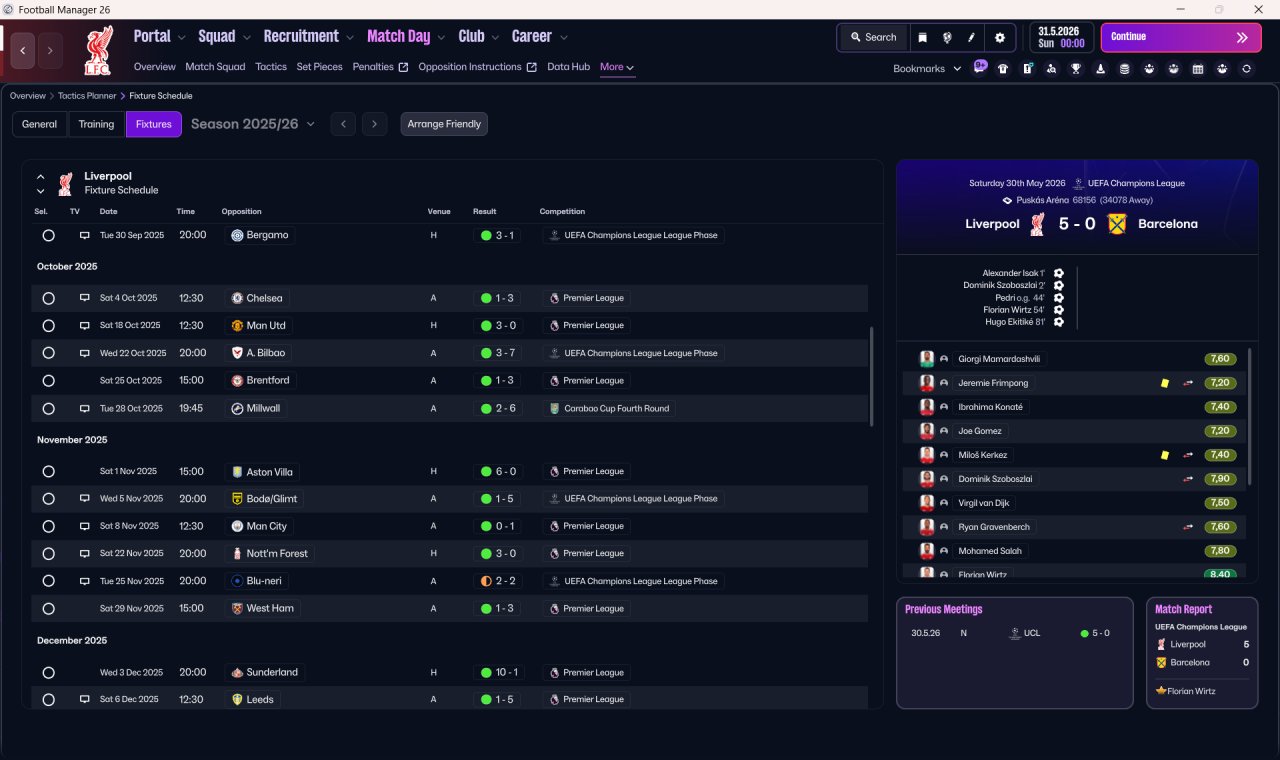Select the radio button for Man City fixture
The height and width of the screenshot is (760, 1280).
tap(48, 526)
